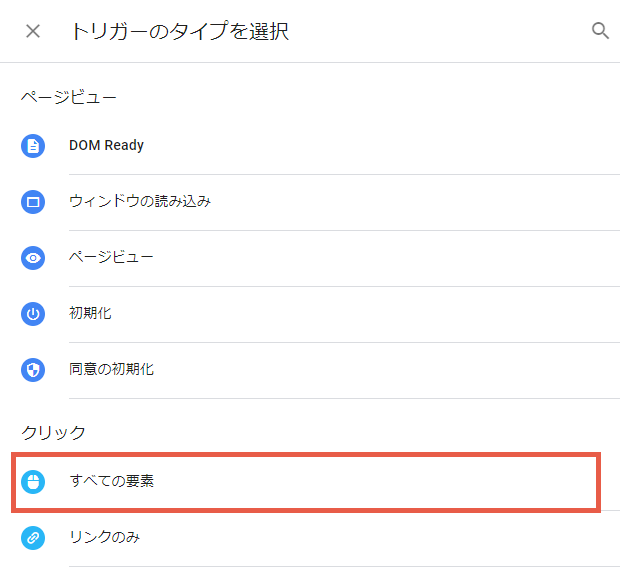
Task: Click the 初期化 power icon
Action: click(33, 314)
